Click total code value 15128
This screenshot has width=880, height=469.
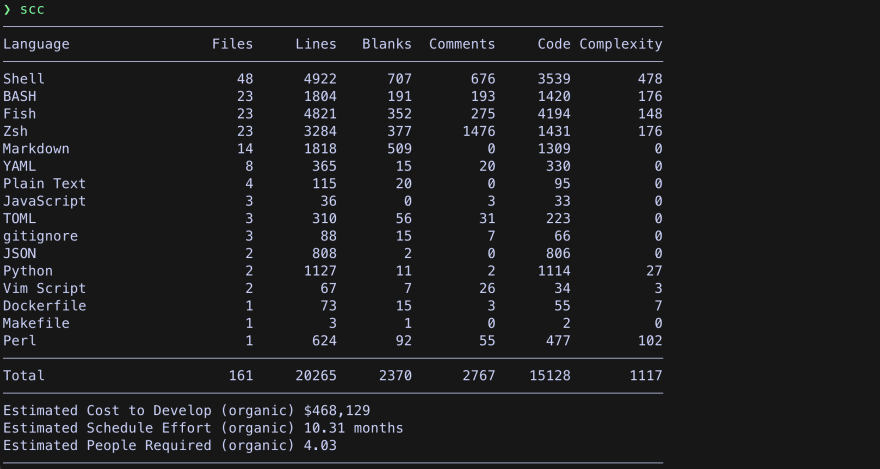(550, 375)
